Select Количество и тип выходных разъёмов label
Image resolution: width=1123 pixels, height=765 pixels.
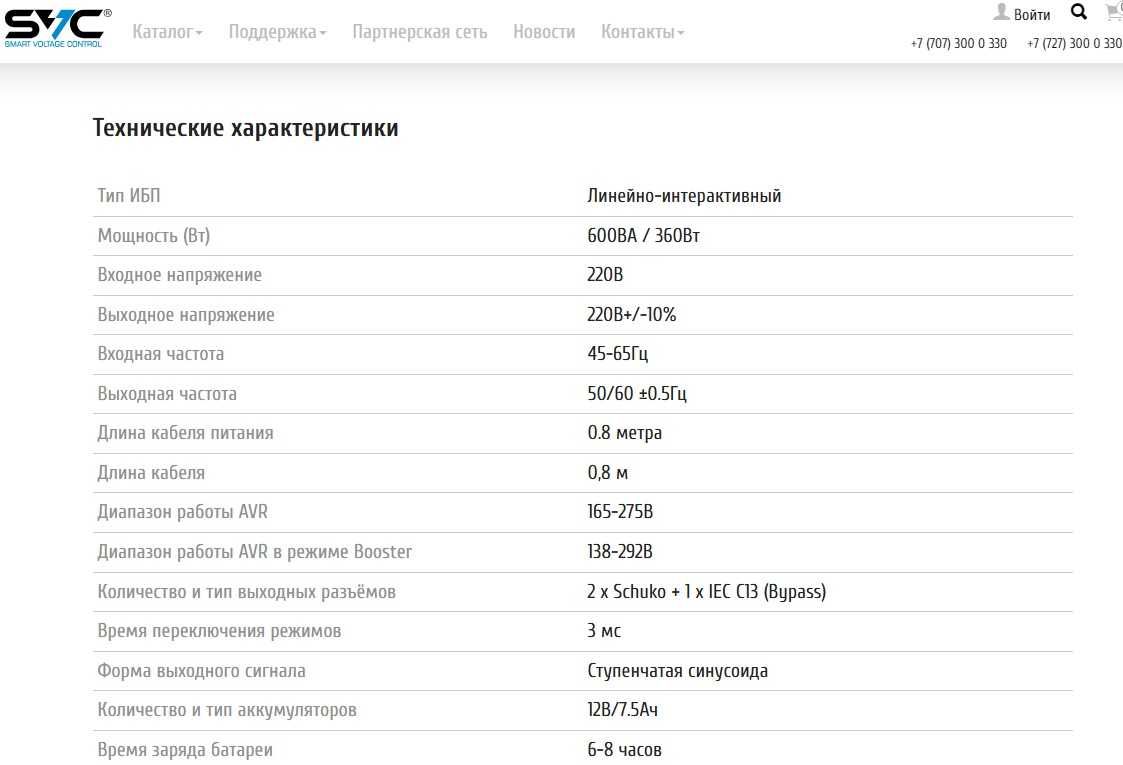coord(246,592)
